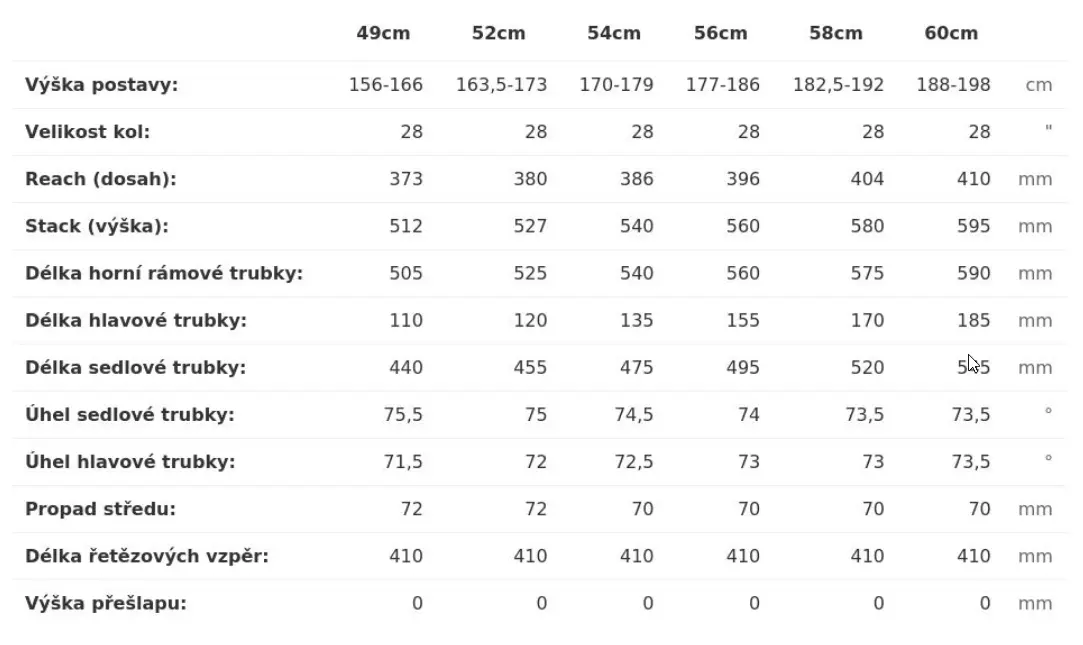Screen dimensions: 1083x645
Task: Select the Výška přešlapu row label
Action: (105, 603)
